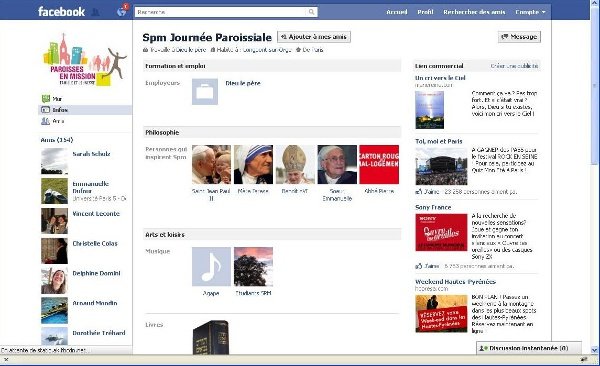Screen dimensions: 600x366
Task: Open Dieu le père employer link
Action: 243,83
